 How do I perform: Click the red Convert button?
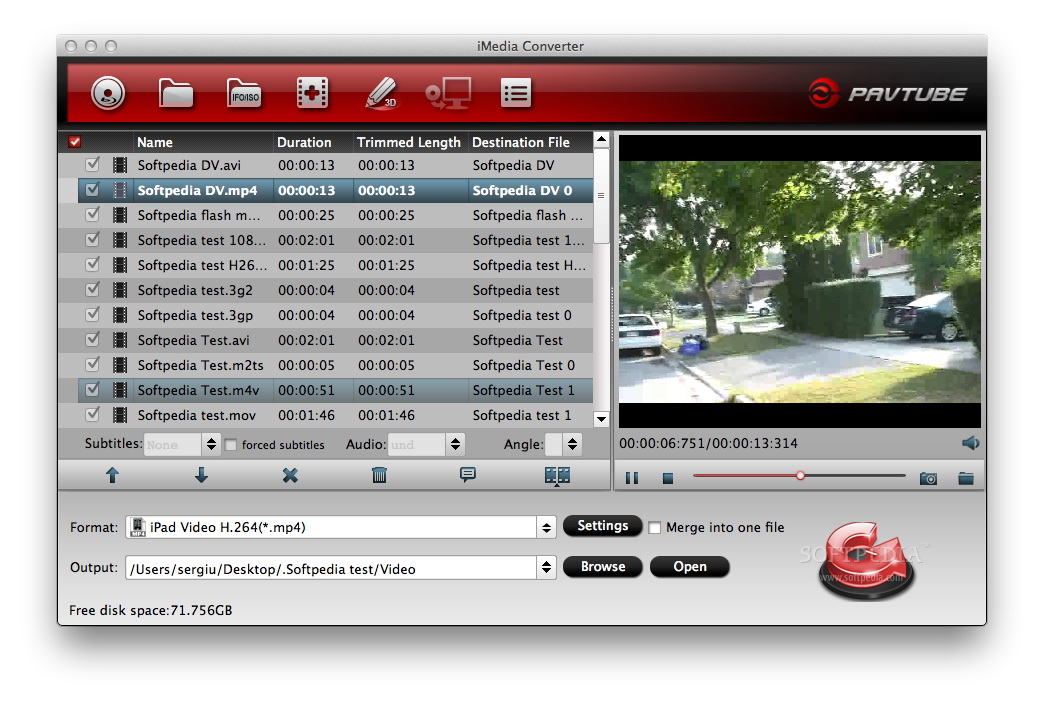(866, 561)
